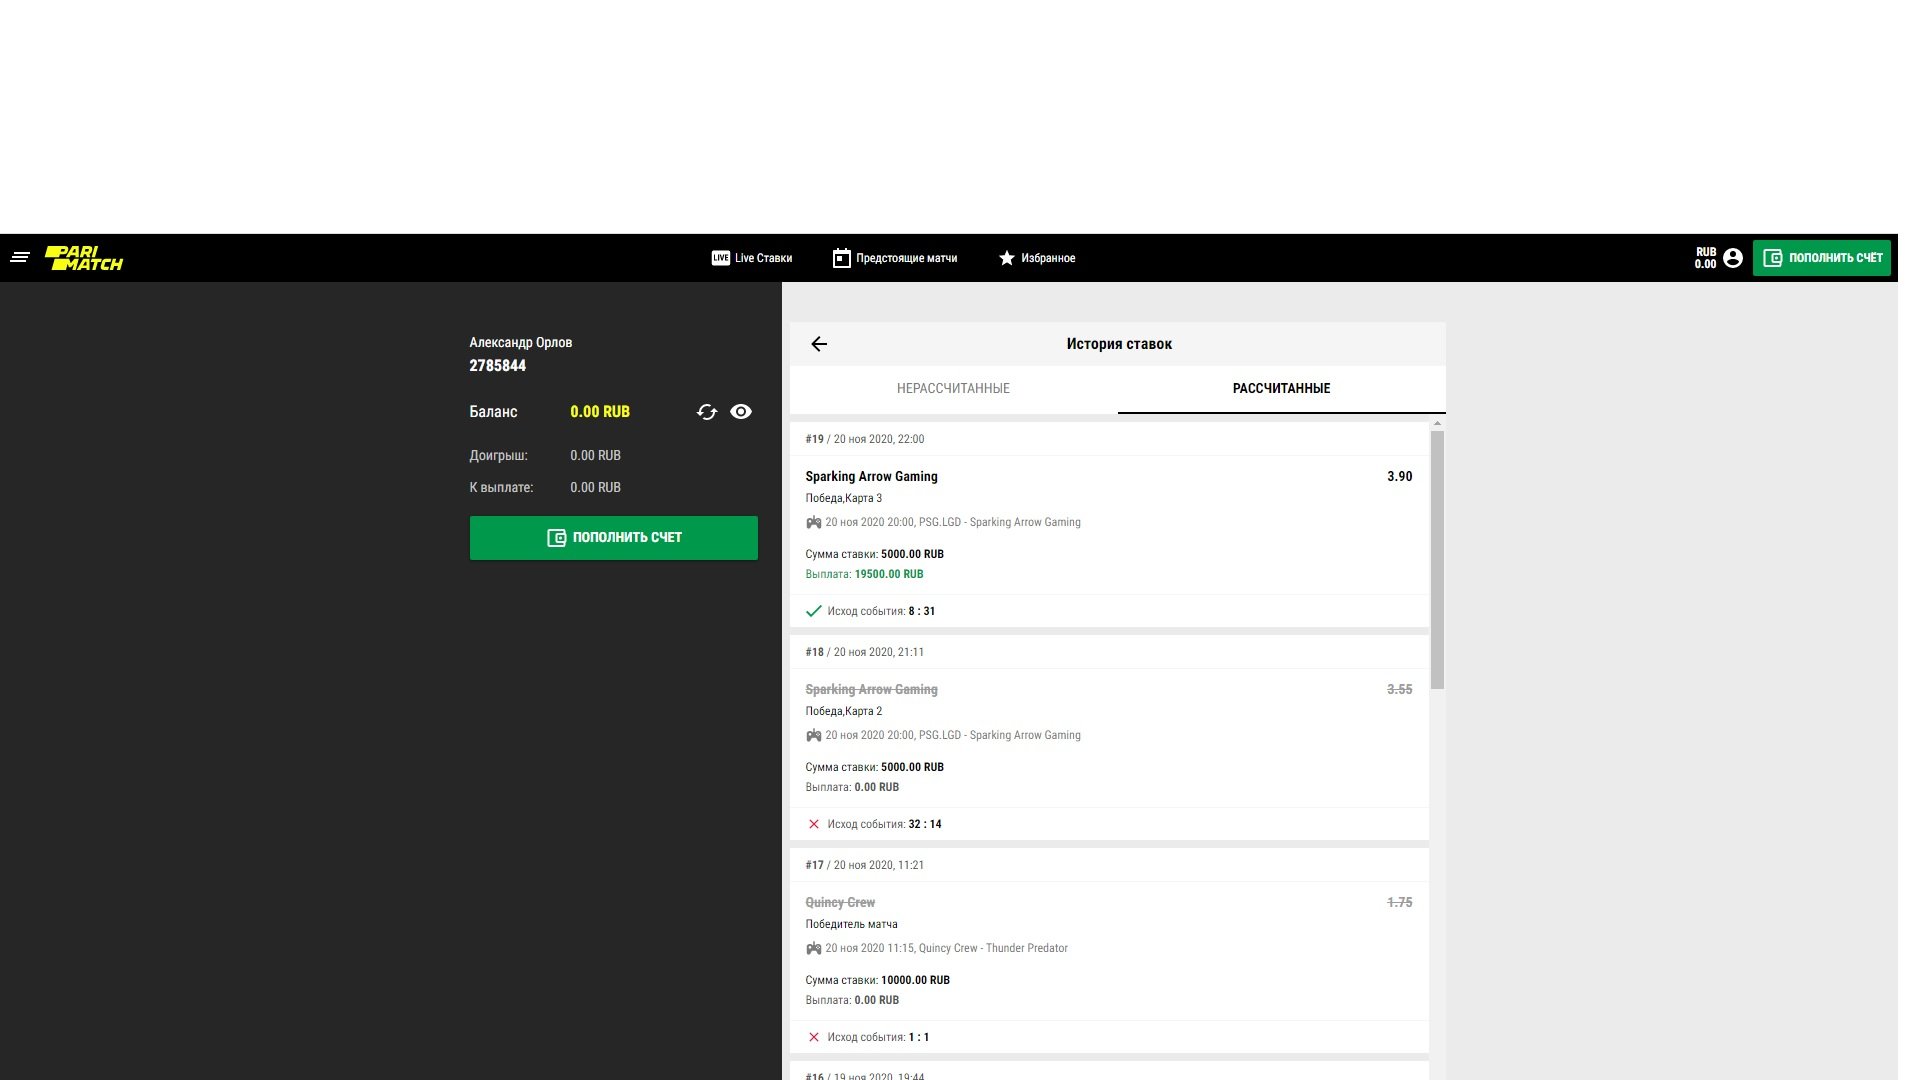Click RUB 0.00 balance in header
The height and width of the screenshot is (1080, 1920).
(1705, 258)
